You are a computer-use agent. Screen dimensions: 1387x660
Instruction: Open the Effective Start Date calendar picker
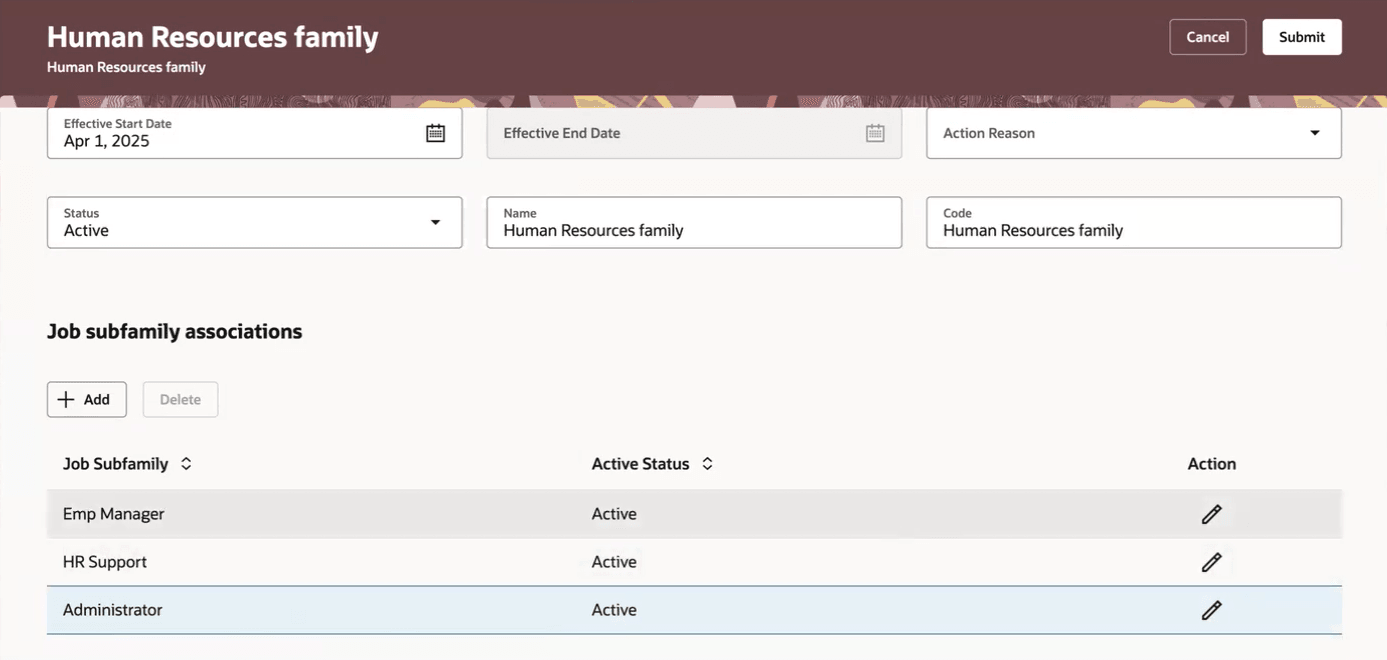(435, 133)
